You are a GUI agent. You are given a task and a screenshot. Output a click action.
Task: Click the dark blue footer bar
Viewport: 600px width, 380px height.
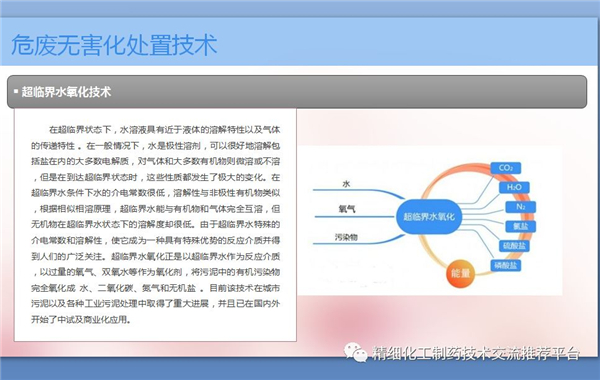(x=300, y=369)
